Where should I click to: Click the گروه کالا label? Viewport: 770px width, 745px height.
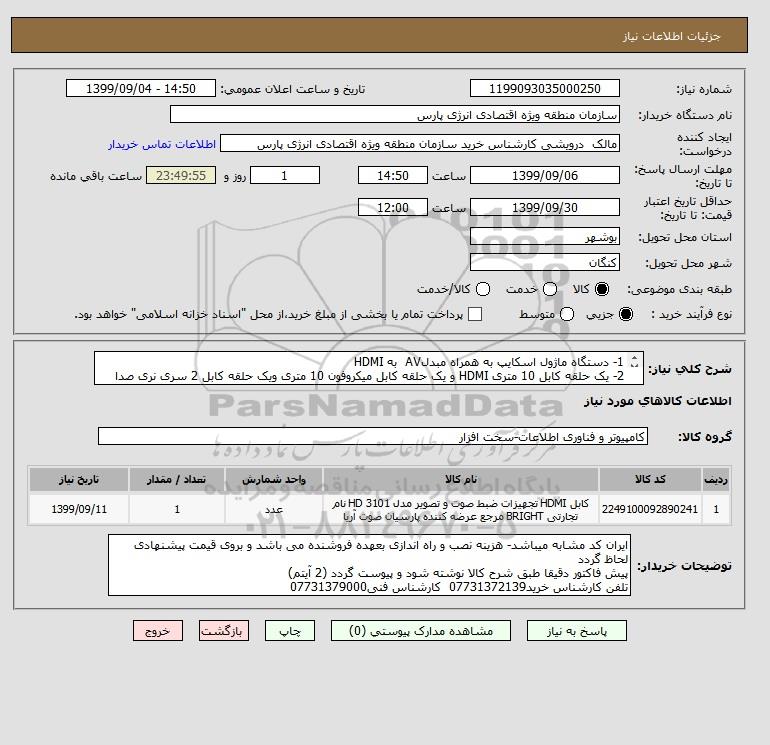tap(705, 437)
